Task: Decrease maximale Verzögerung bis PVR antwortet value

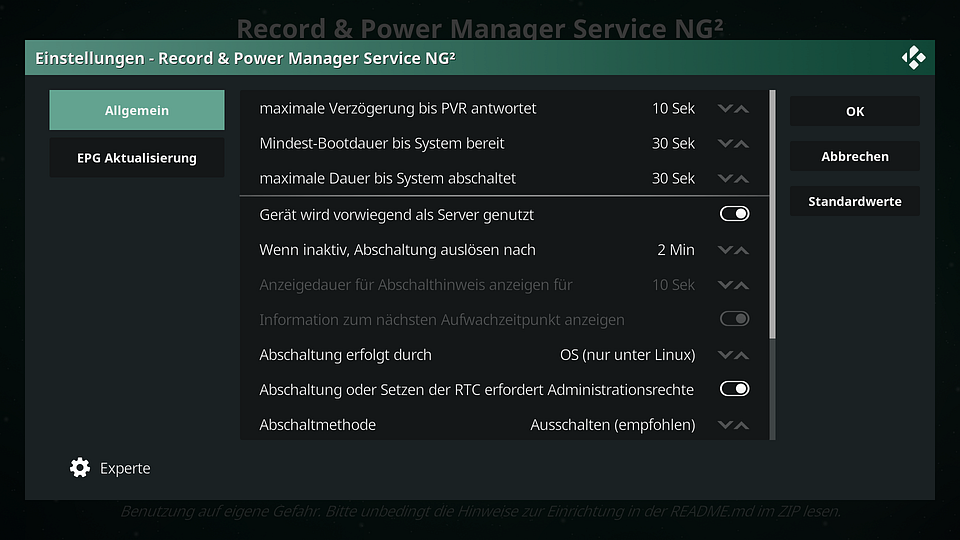Action: (x=726, y=109)
